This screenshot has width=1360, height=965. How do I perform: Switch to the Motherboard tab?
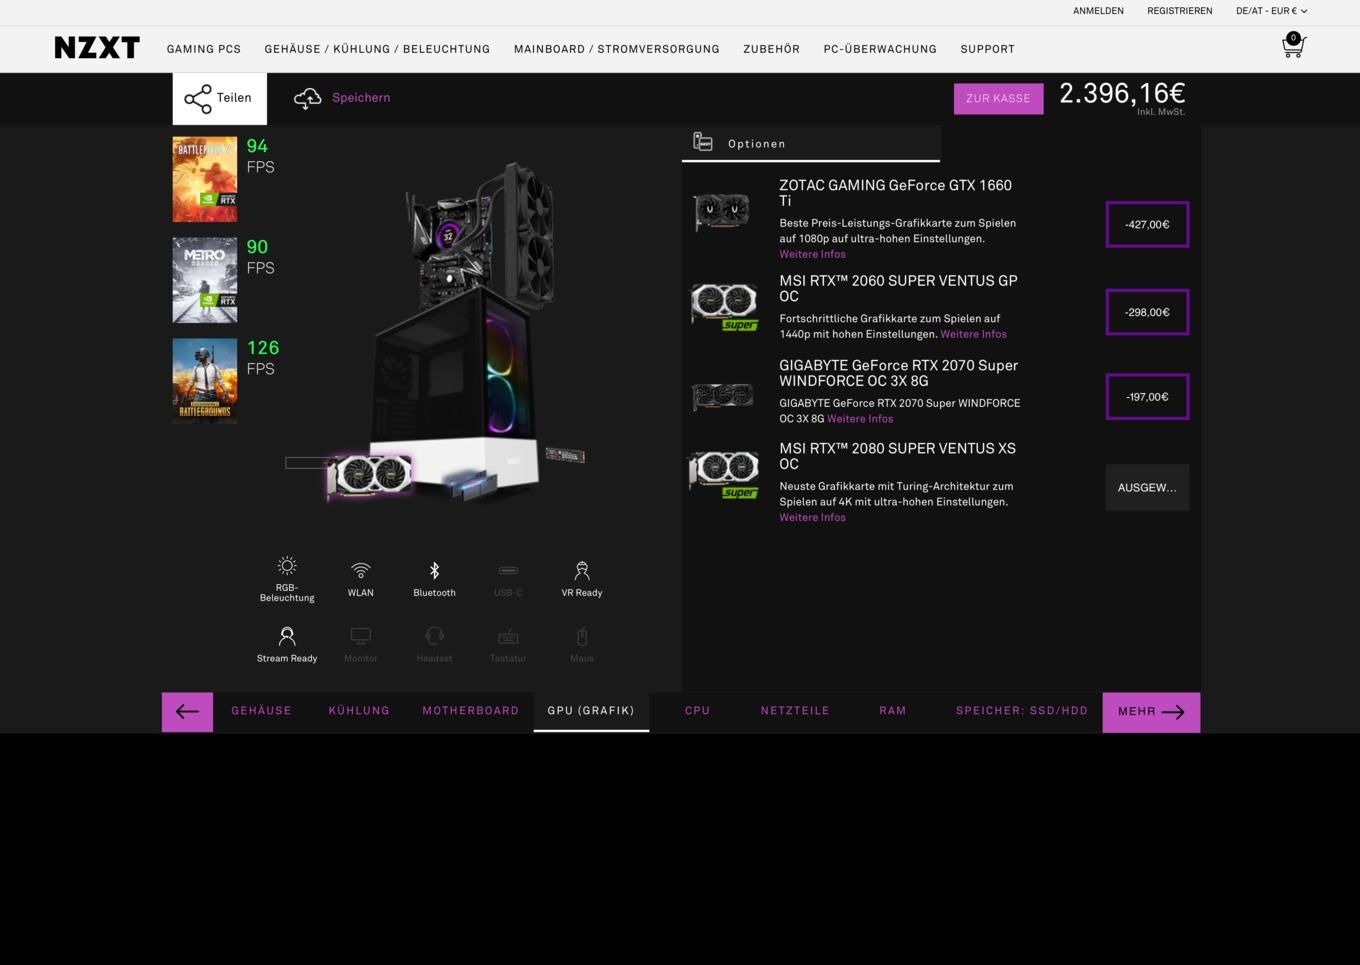coord(471,711)
